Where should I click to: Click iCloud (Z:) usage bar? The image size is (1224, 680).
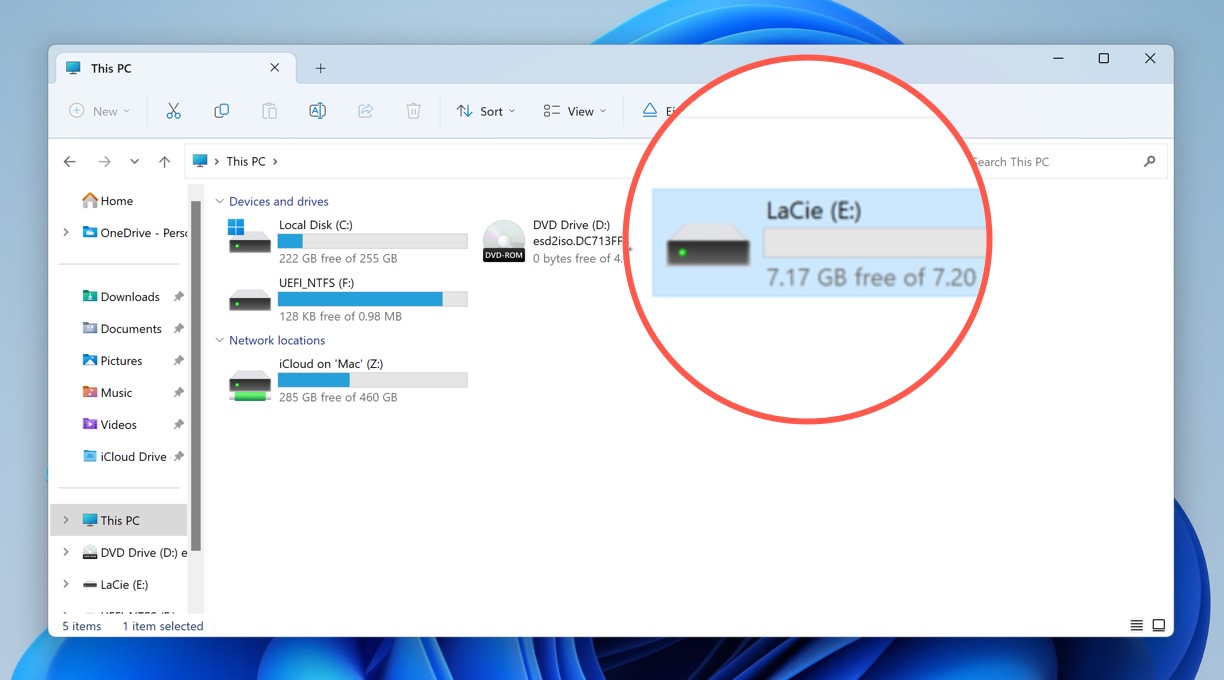pyautogui.click(x=373, y=380)
